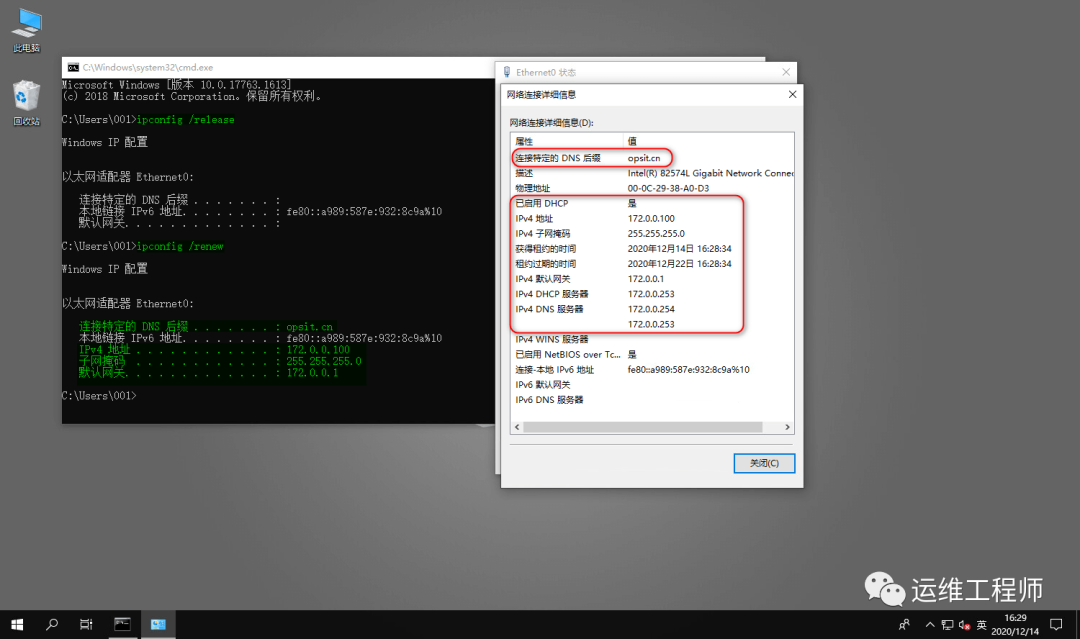This screenshot has width=1080, height=639.
Task: Select the opsit.cn DNS suffix value
Action: pyautogui.click(x=643, y=158)
